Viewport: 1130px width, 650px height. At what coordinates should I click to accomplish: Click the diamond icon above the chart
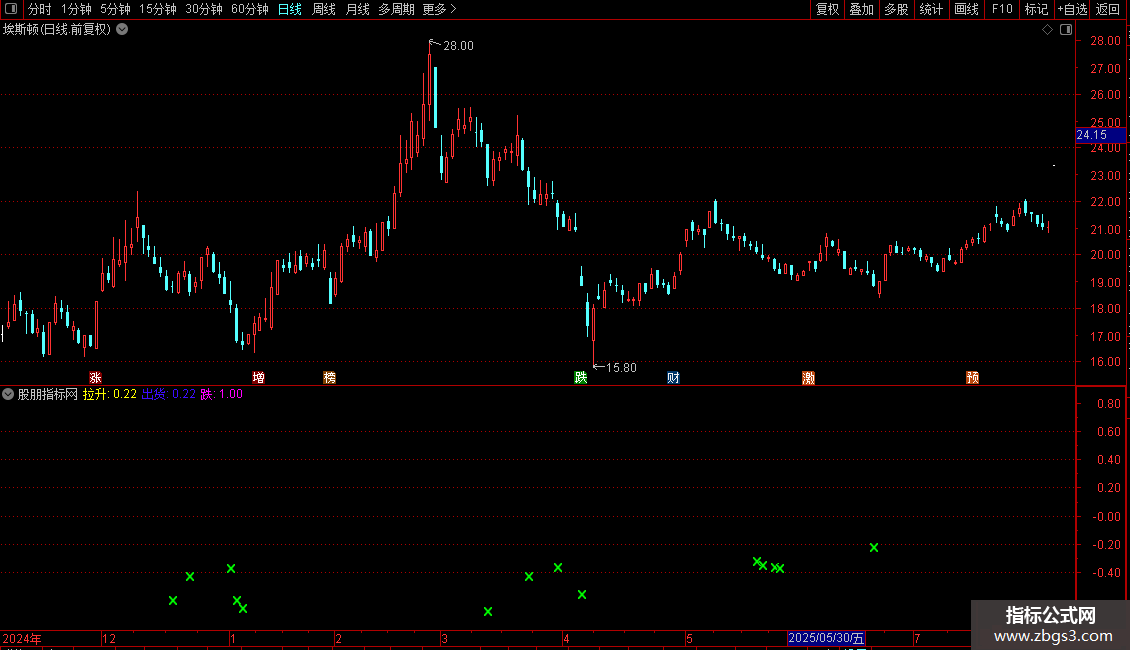coord(1048,30)
